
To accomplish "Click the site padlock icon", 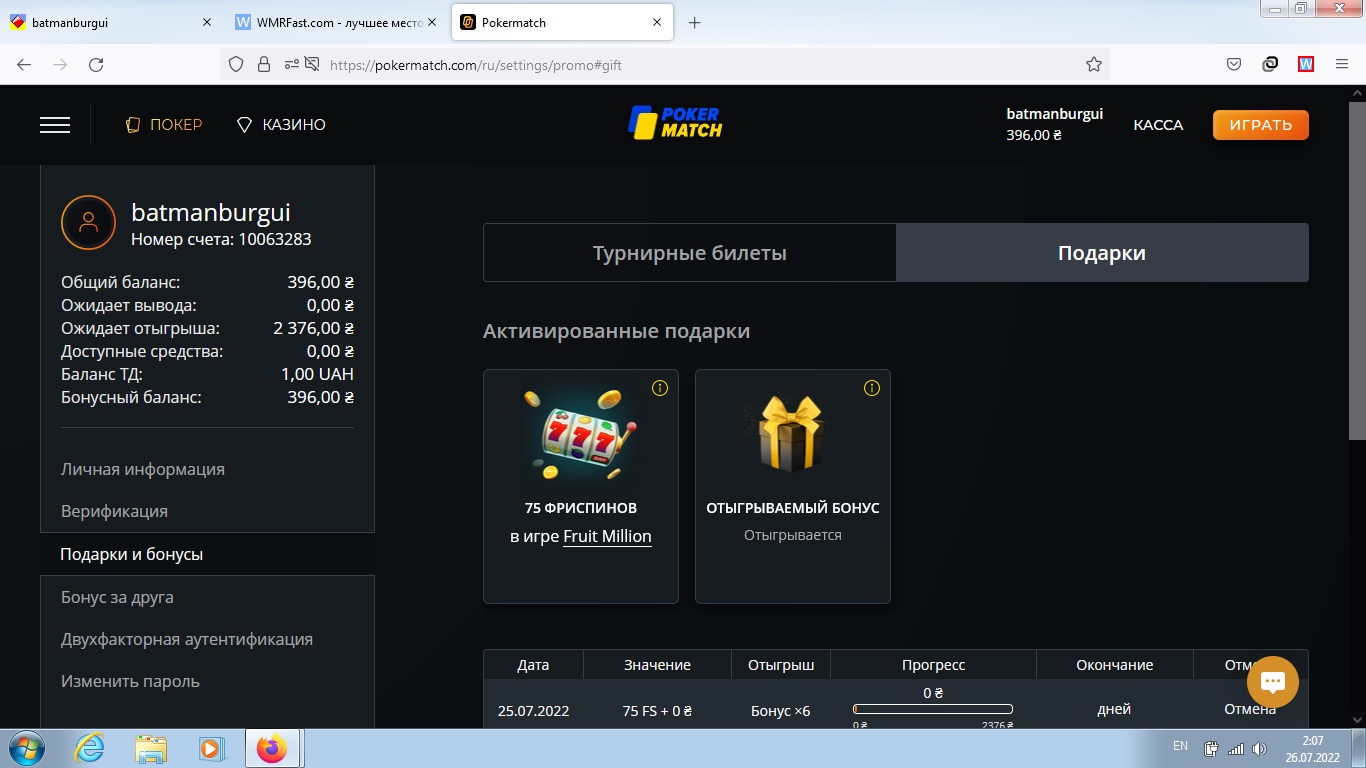I will click(264, 64).
